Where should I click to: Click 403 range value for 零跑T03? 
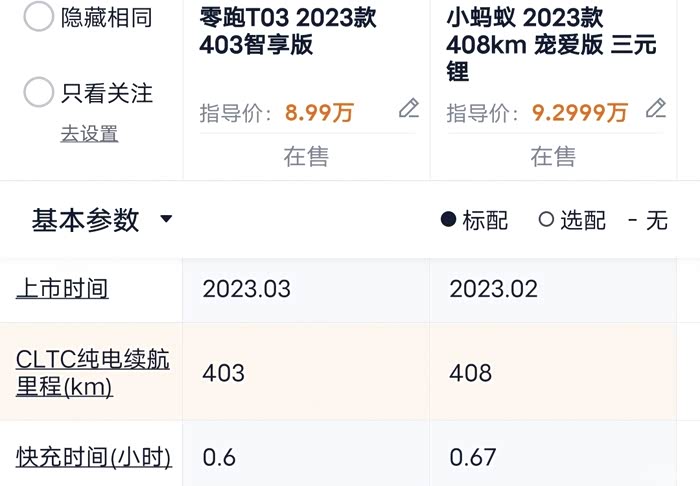tap(224, 373)
